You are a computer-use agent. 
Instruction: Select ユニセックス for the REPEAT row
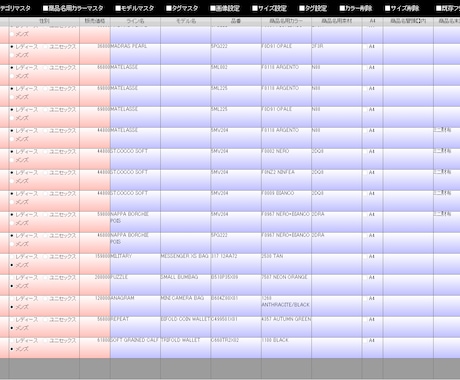point(46,320)
